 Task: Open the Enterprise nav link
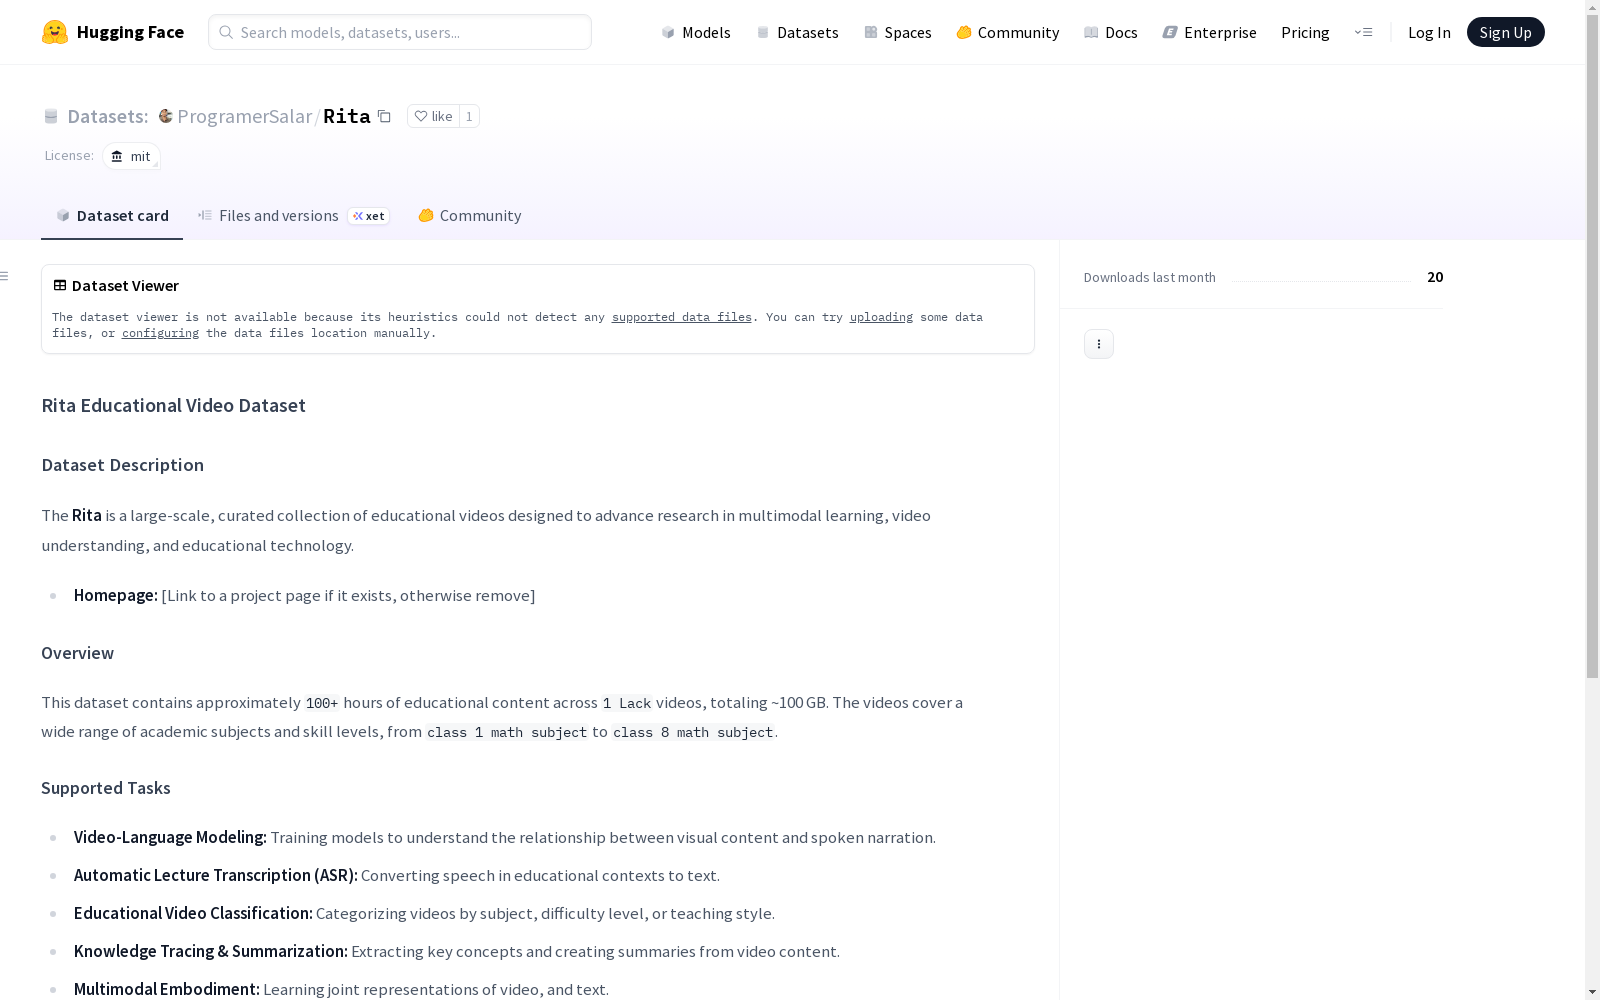(1210, 32)
